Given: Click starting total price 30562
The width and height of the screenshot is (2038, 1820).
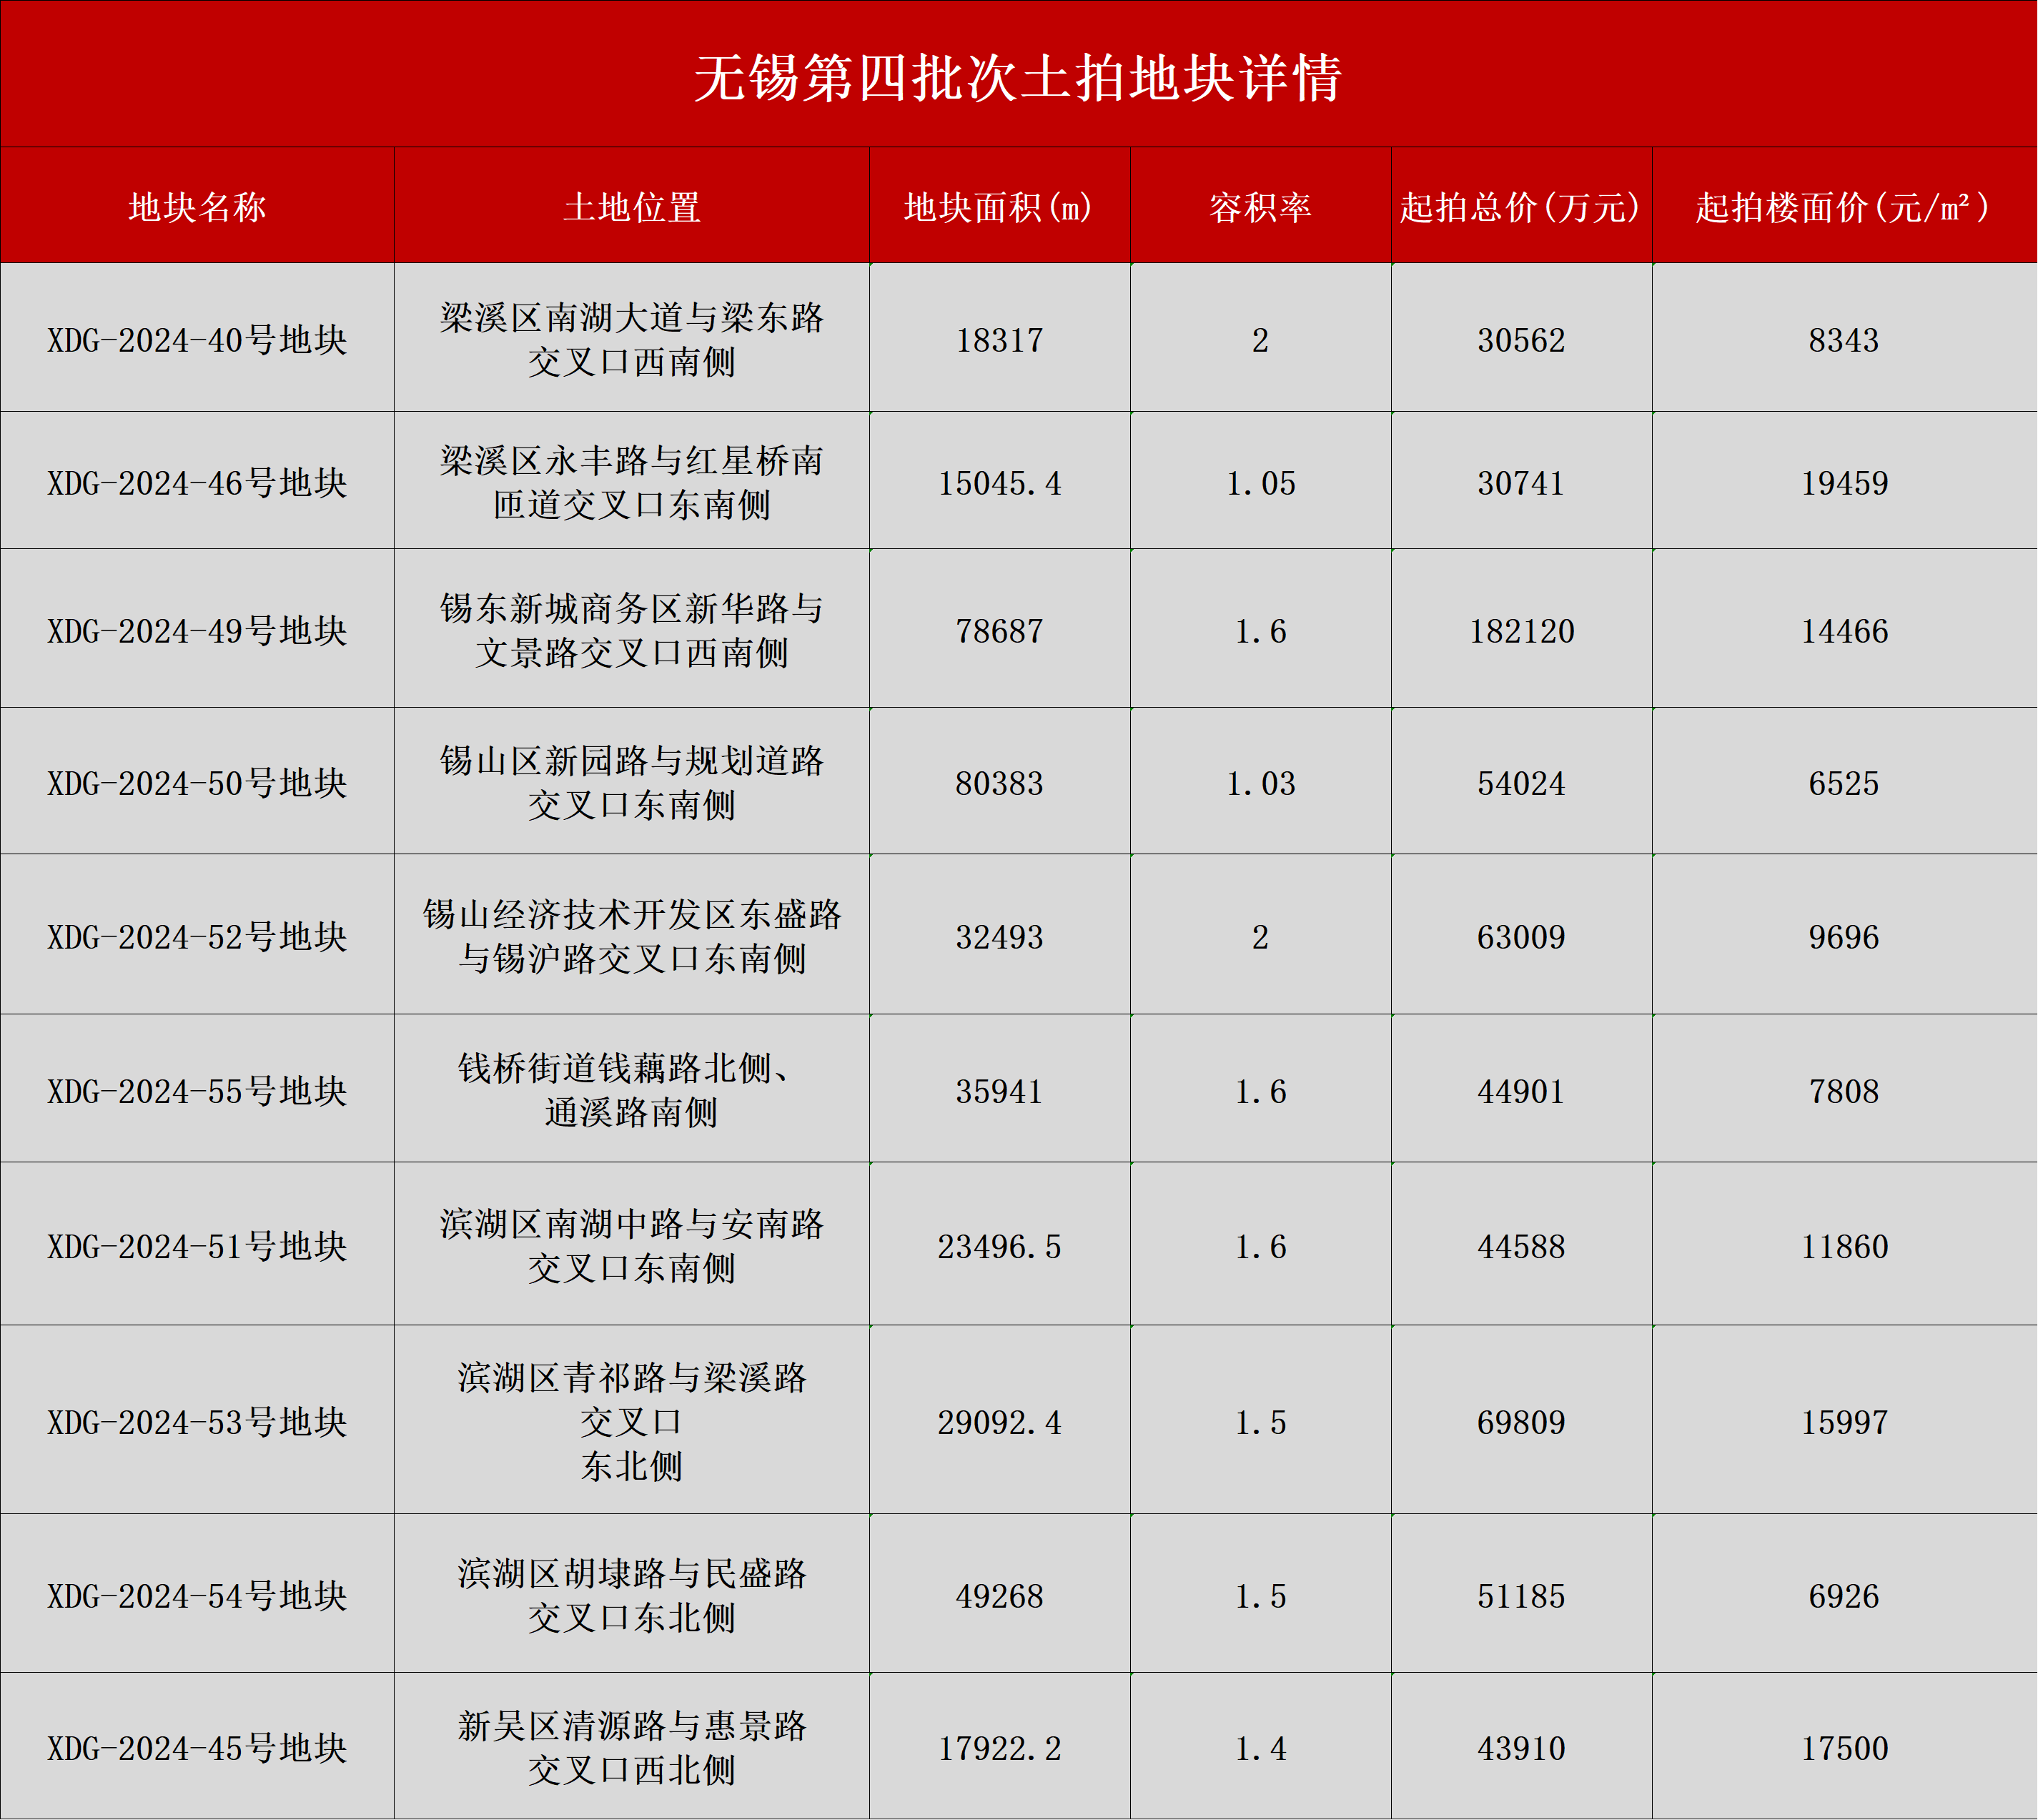Looking at the screenshot, I should [x=1521, y=341].
